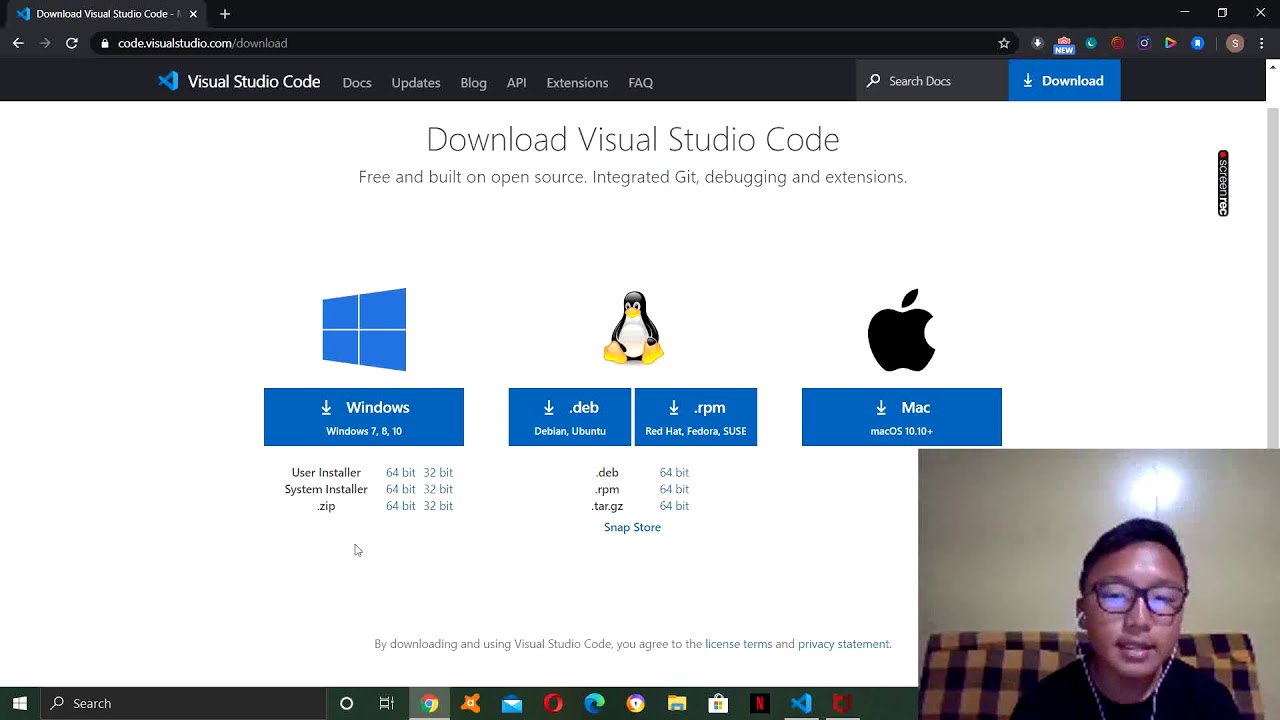Click Linux .deb 64 bit link
The height and width of the screenshot is (720, 1280).
click(x=674, y=472)
